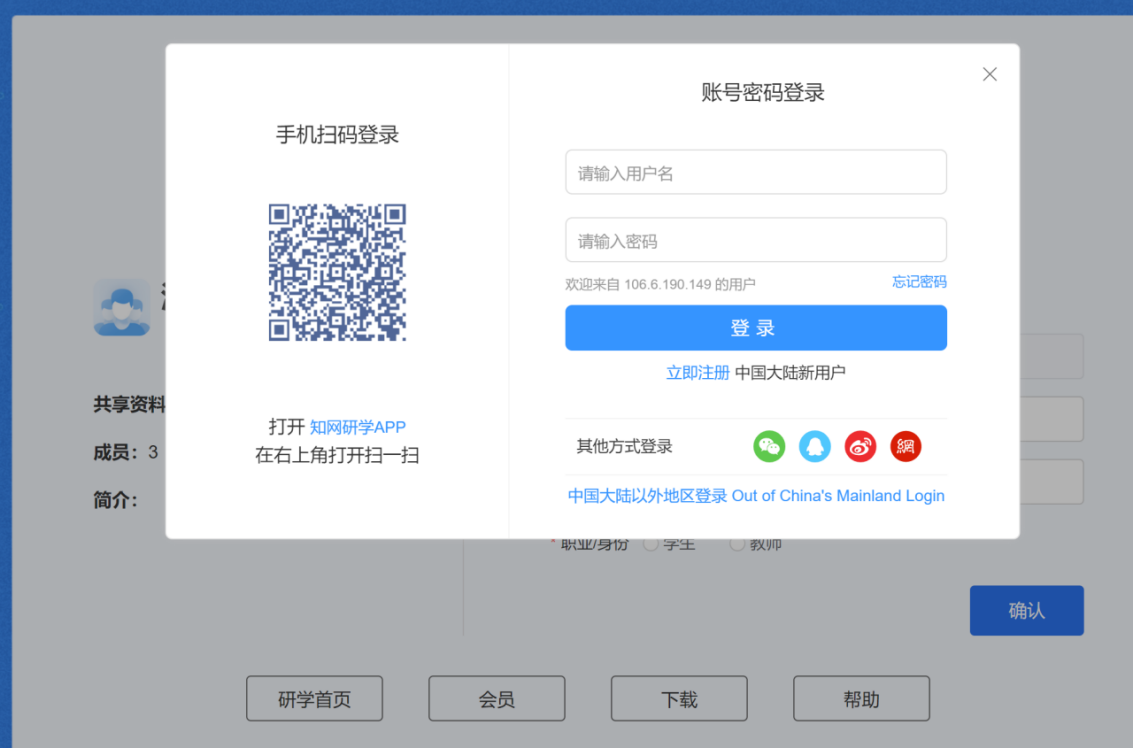Image resolution: width=1134 pixels, height=748 pixels.
Task: Click the IP welcome text 106.6.190.149
Action: (660, 284)
